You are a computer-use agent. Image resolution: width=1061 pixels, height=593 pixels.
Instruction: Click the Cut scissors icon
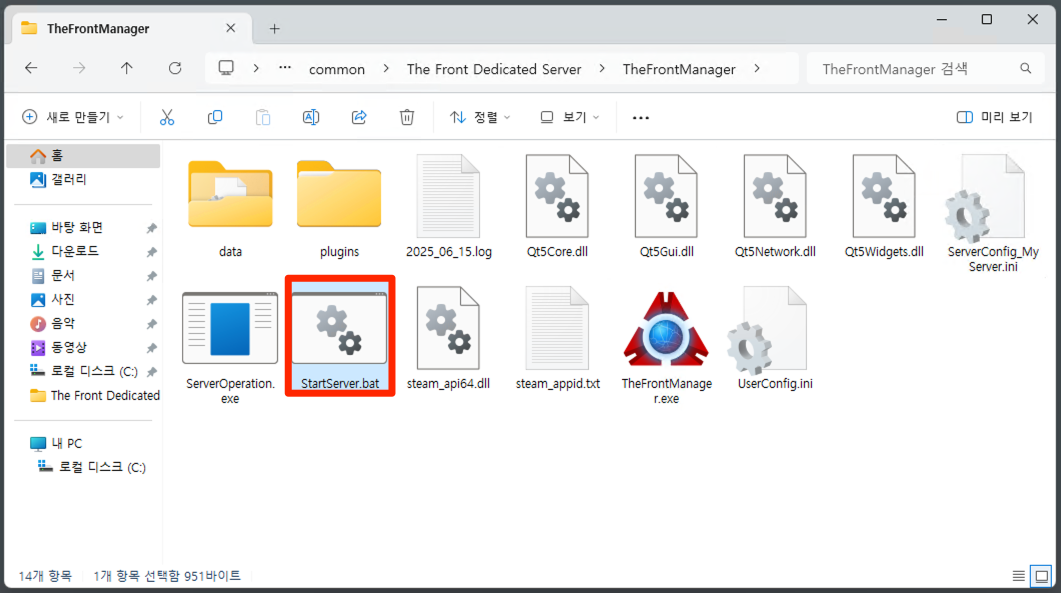[x=167, y=117]
